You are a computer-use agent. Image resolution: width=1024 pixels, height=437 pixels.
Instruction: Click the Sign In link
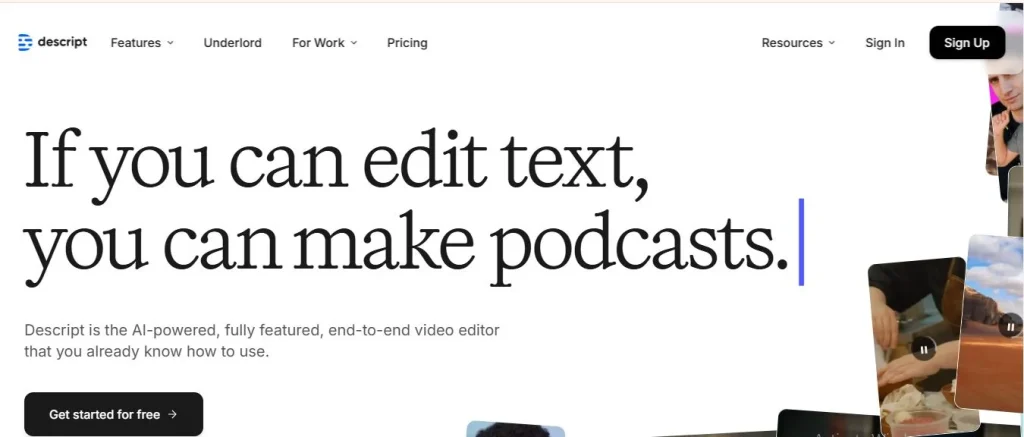coord(884,43)
